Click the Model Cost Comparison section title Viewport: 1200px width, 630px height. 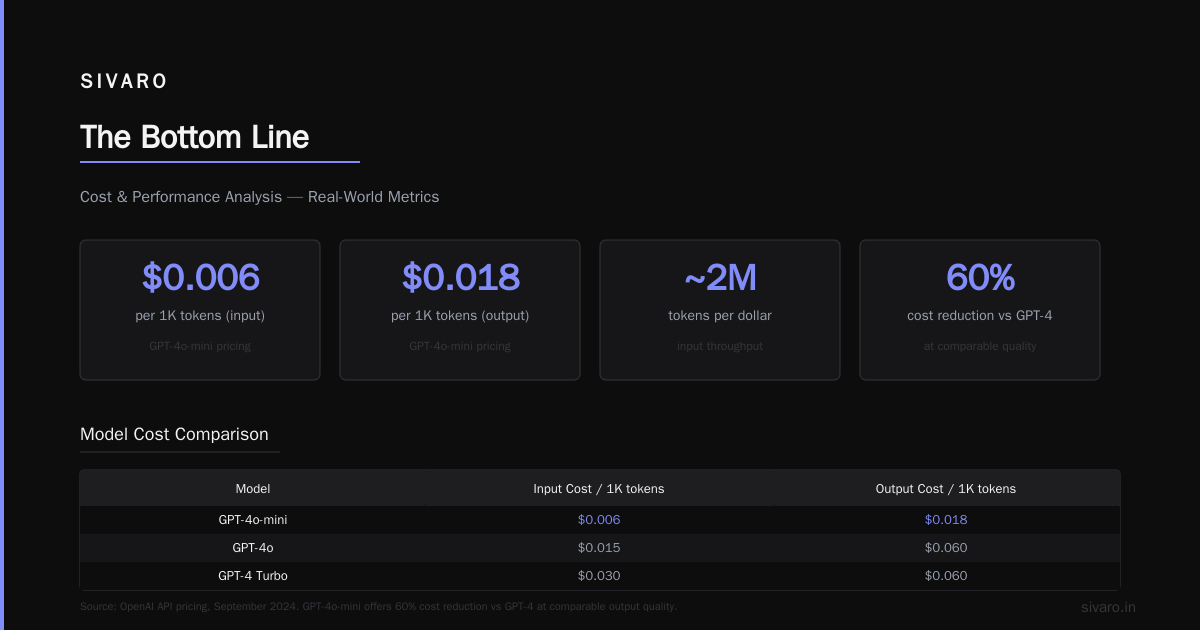point(174,434)
